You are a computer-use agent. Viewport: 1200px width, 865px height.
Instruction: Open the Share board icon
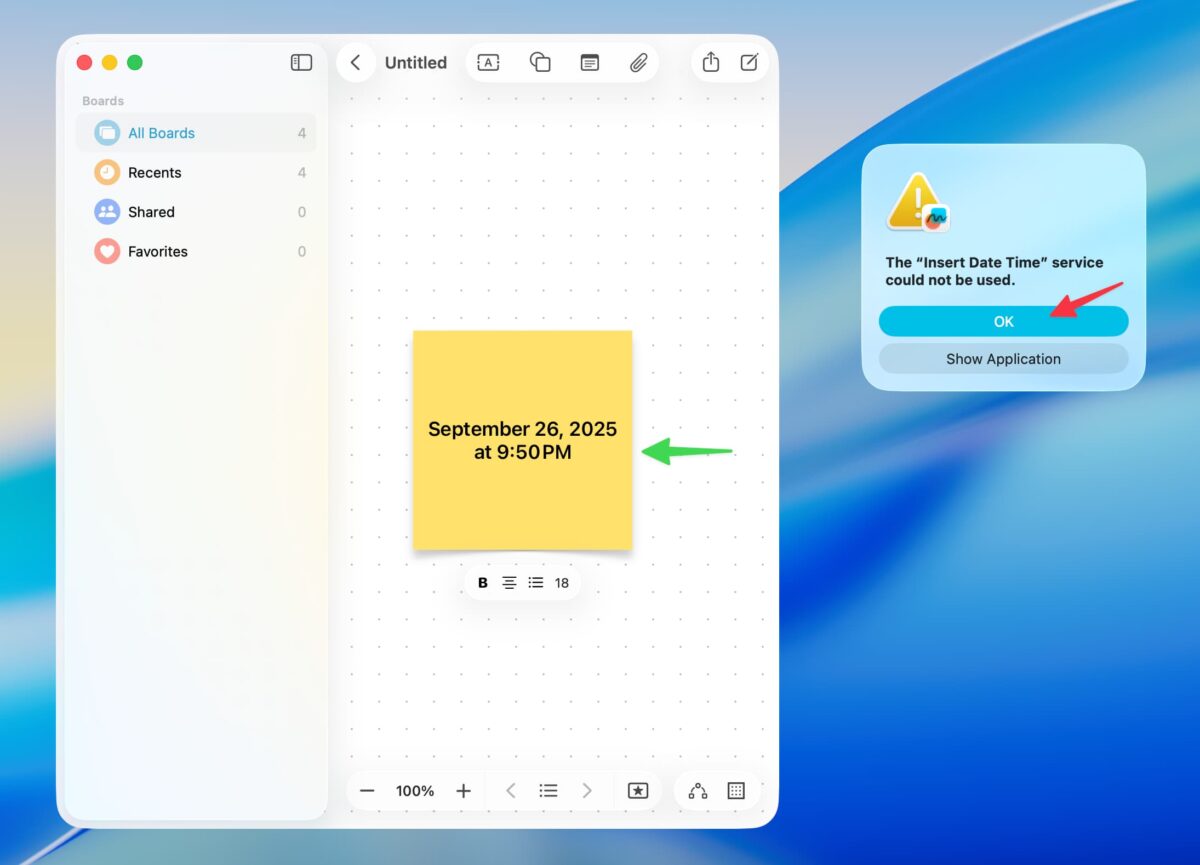pyautogui.click(x=711, y=62)
